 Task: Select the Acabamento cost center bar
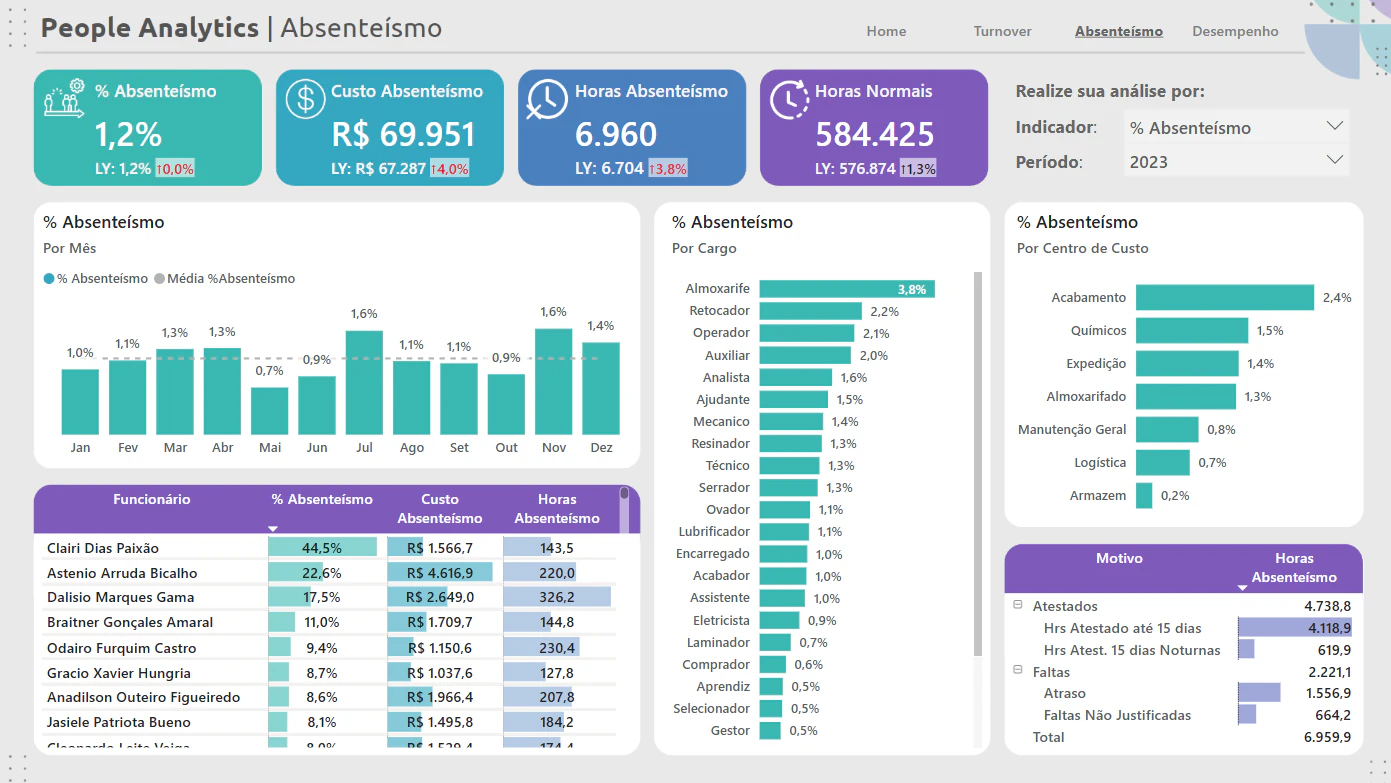point(1225,297)
